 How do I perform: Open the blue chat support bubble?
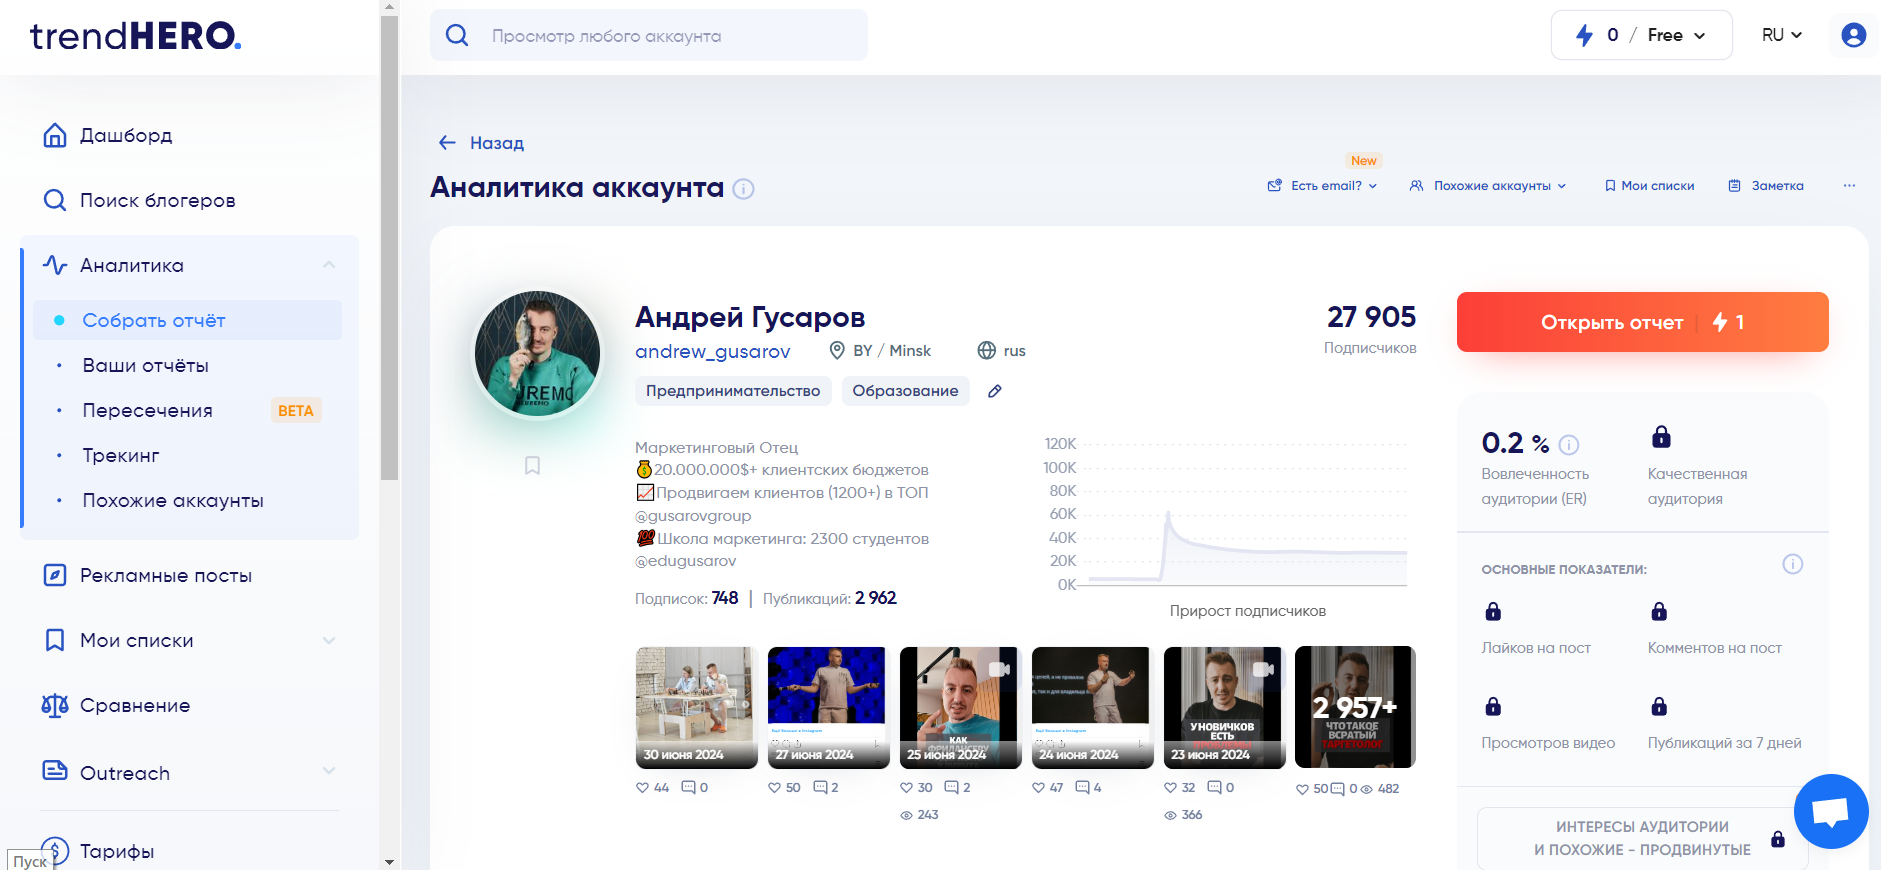(x=1831, y=811)
